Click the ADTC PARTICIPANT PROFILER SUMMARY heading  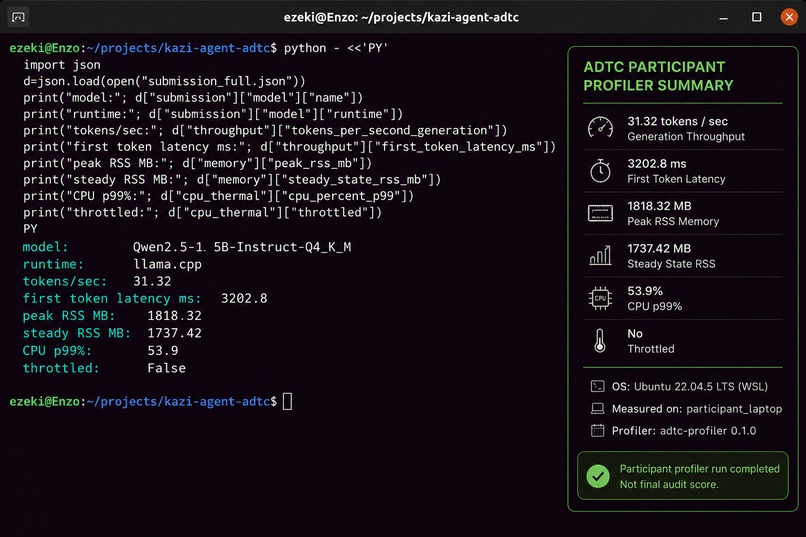coord(658,76)
